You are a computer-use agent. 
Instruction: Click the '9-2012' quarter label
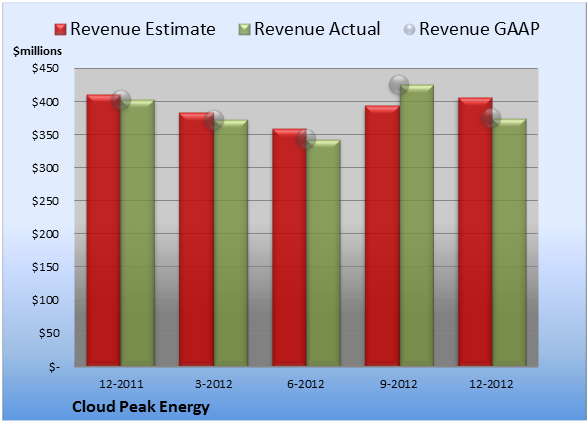click(398, 384)
